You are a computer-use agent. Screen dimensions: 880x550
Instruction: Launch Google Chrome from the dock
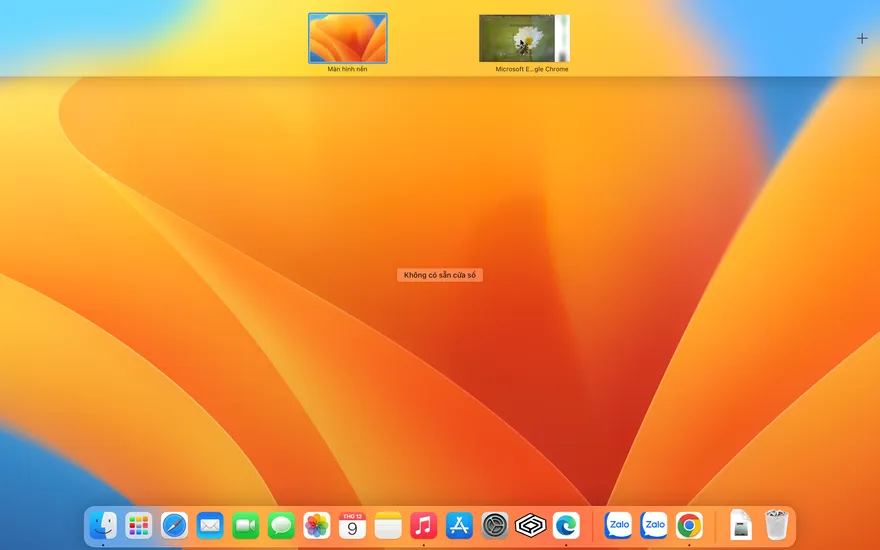click(689, 526)
